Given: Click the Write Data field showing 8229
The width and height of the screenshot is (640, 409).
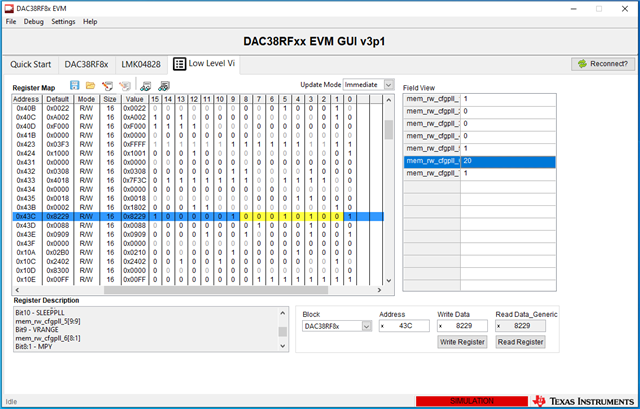Looking at the screenshot, I should 462,326.
